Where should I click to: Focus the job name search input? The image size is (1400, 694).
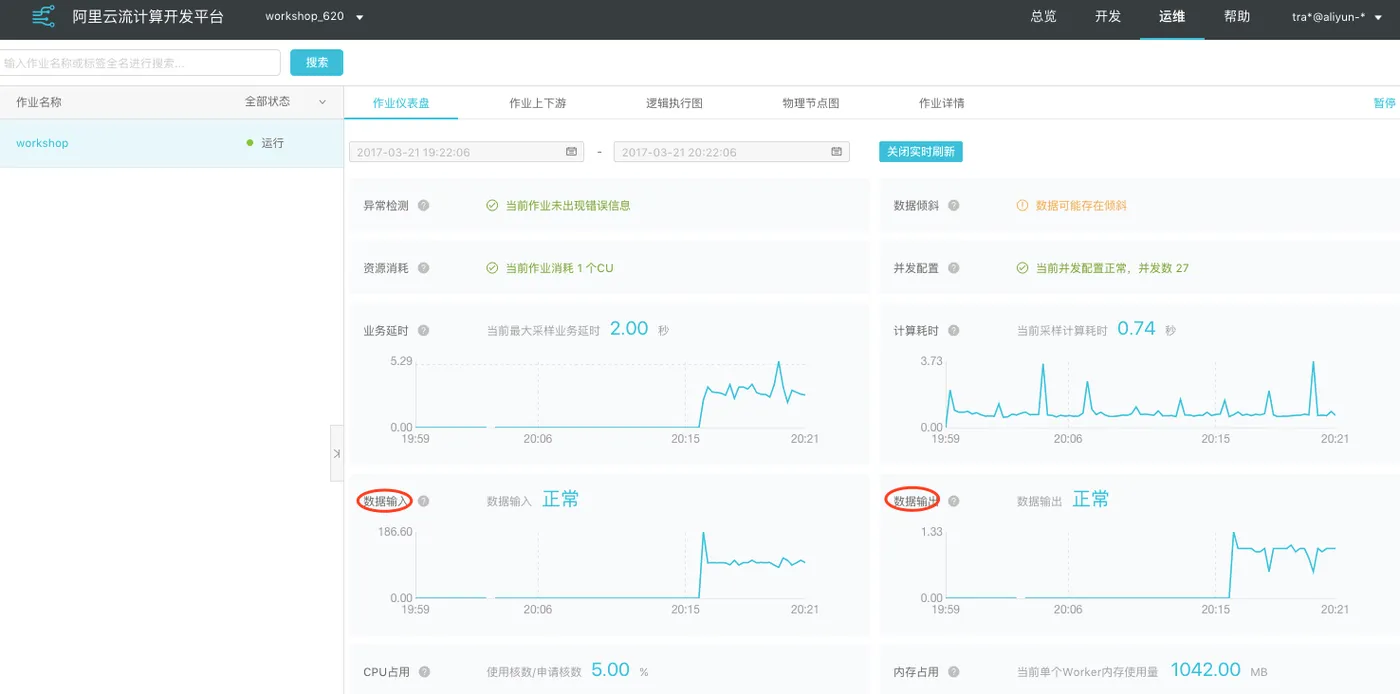140,62
